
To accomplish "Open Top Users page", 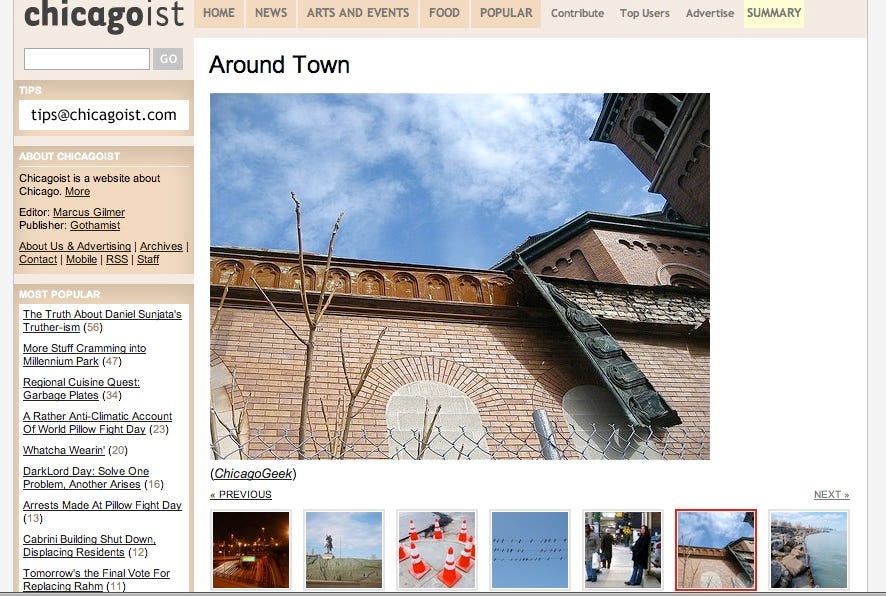I will 644,13.
